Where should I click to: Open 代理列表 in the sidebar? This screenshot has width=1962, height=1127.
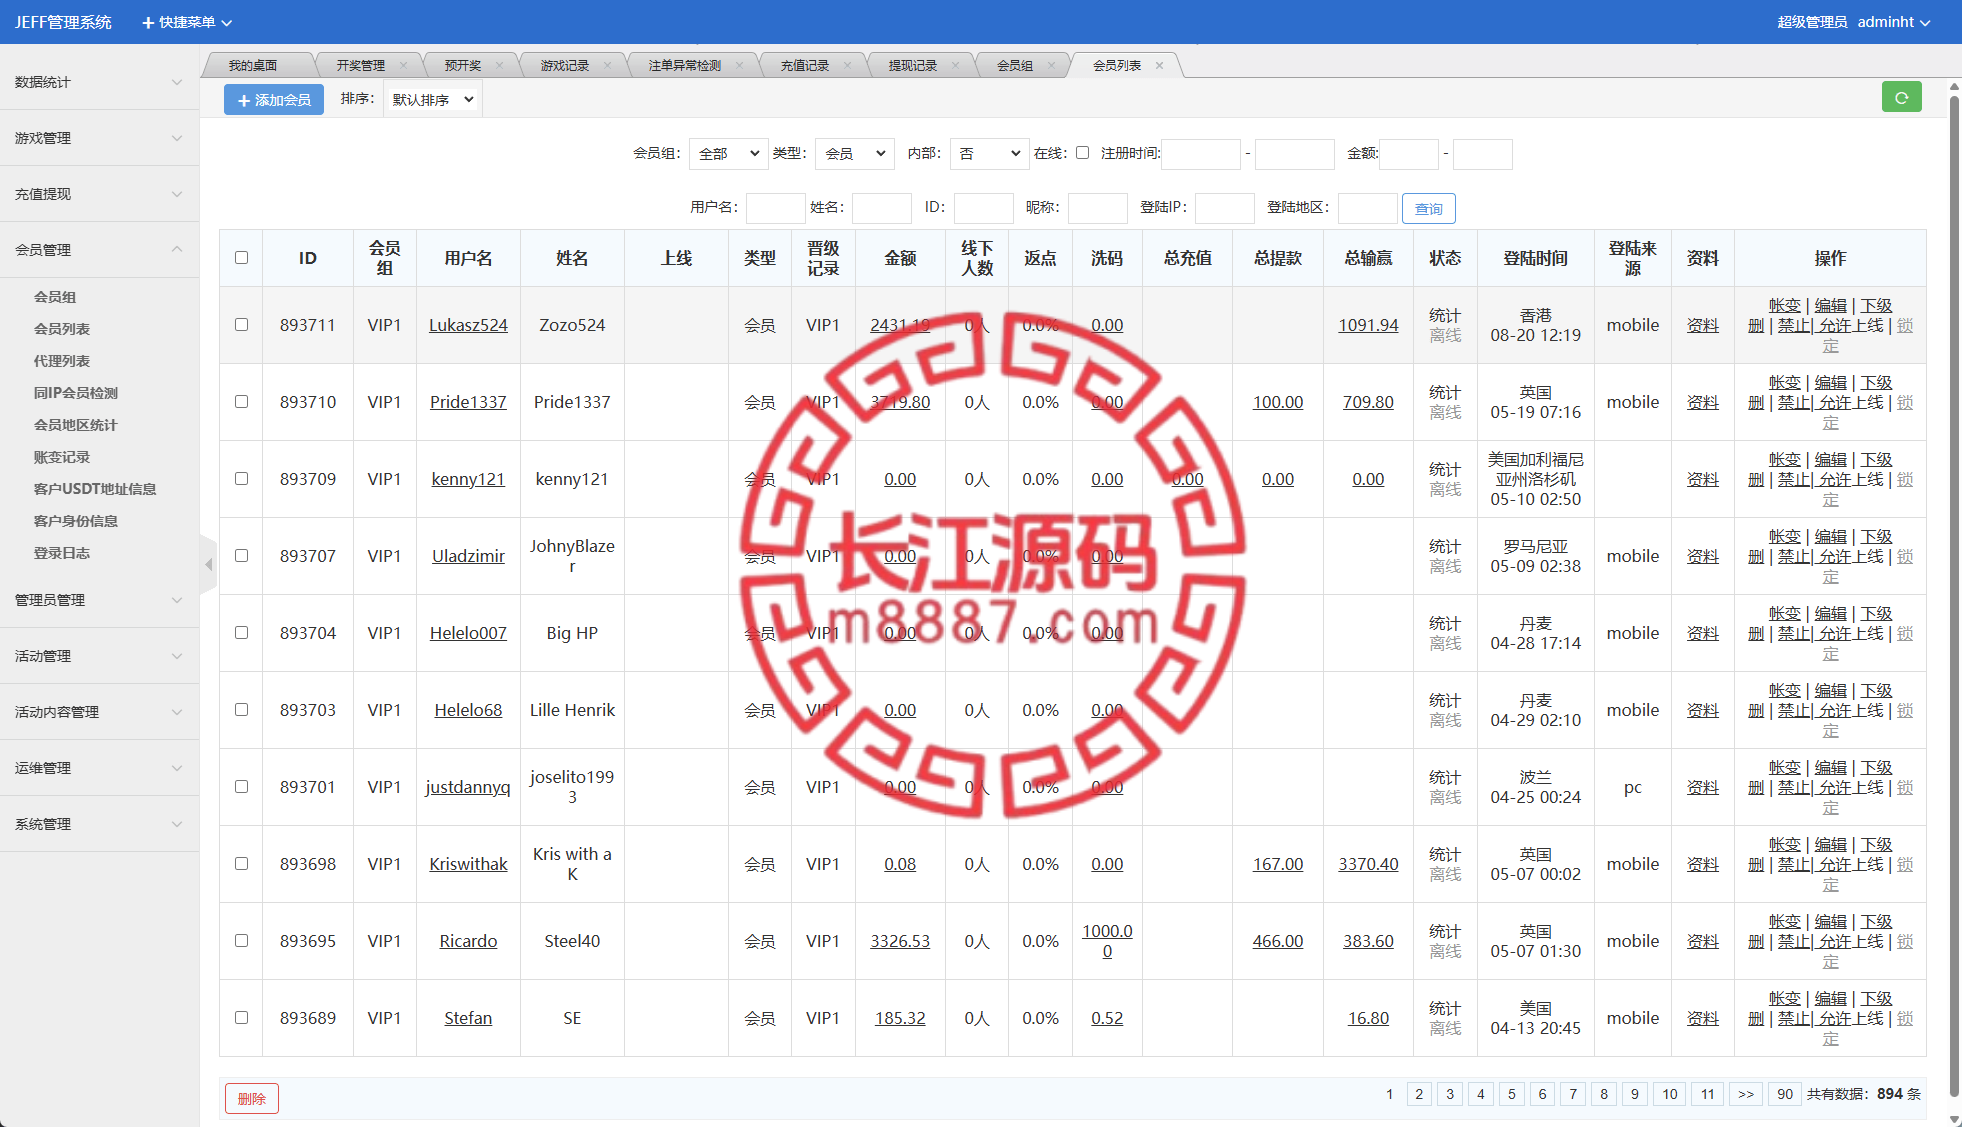coord(62,361)
